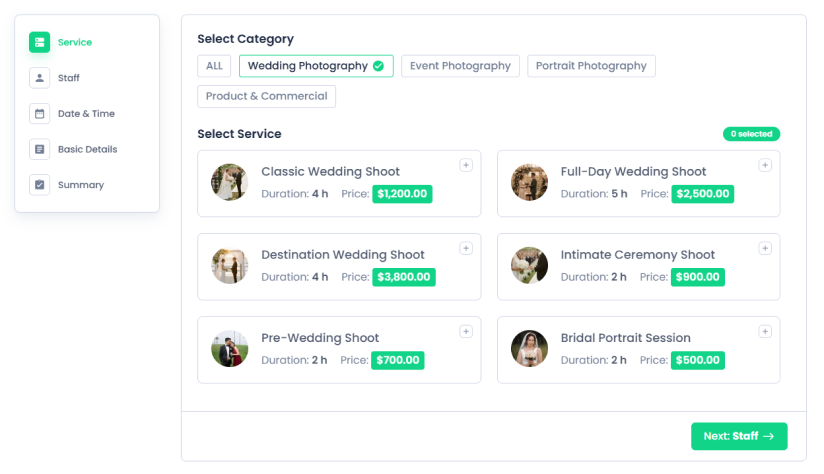Select Wedding Photography category
The image size is (824, 474).
coord(316,66)
